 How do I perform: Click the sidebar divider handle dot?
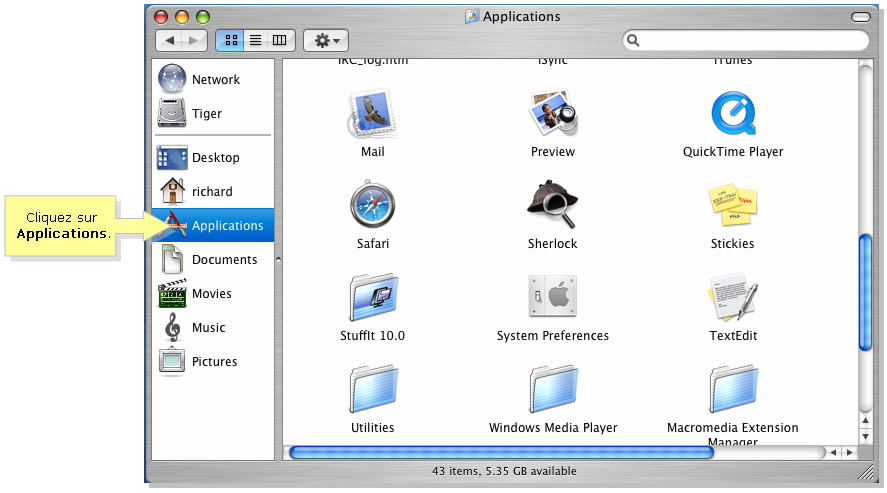click(278, 260)
